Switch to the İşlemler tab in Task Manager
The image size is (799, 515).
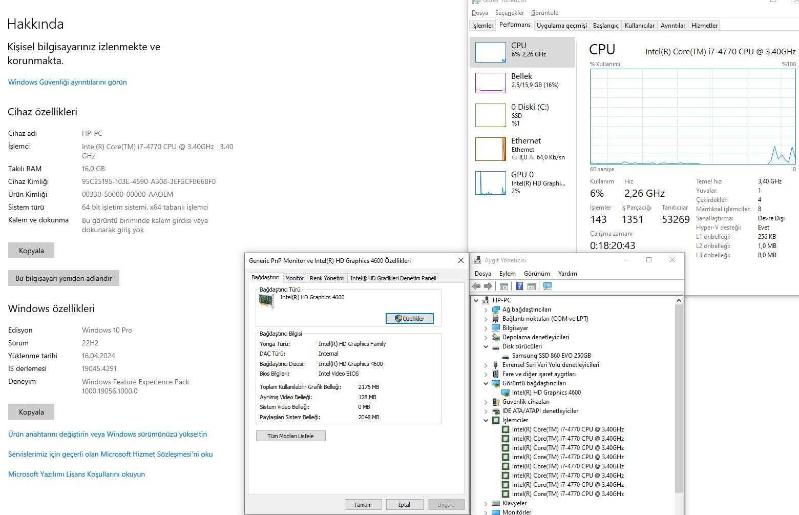[483, 25]
